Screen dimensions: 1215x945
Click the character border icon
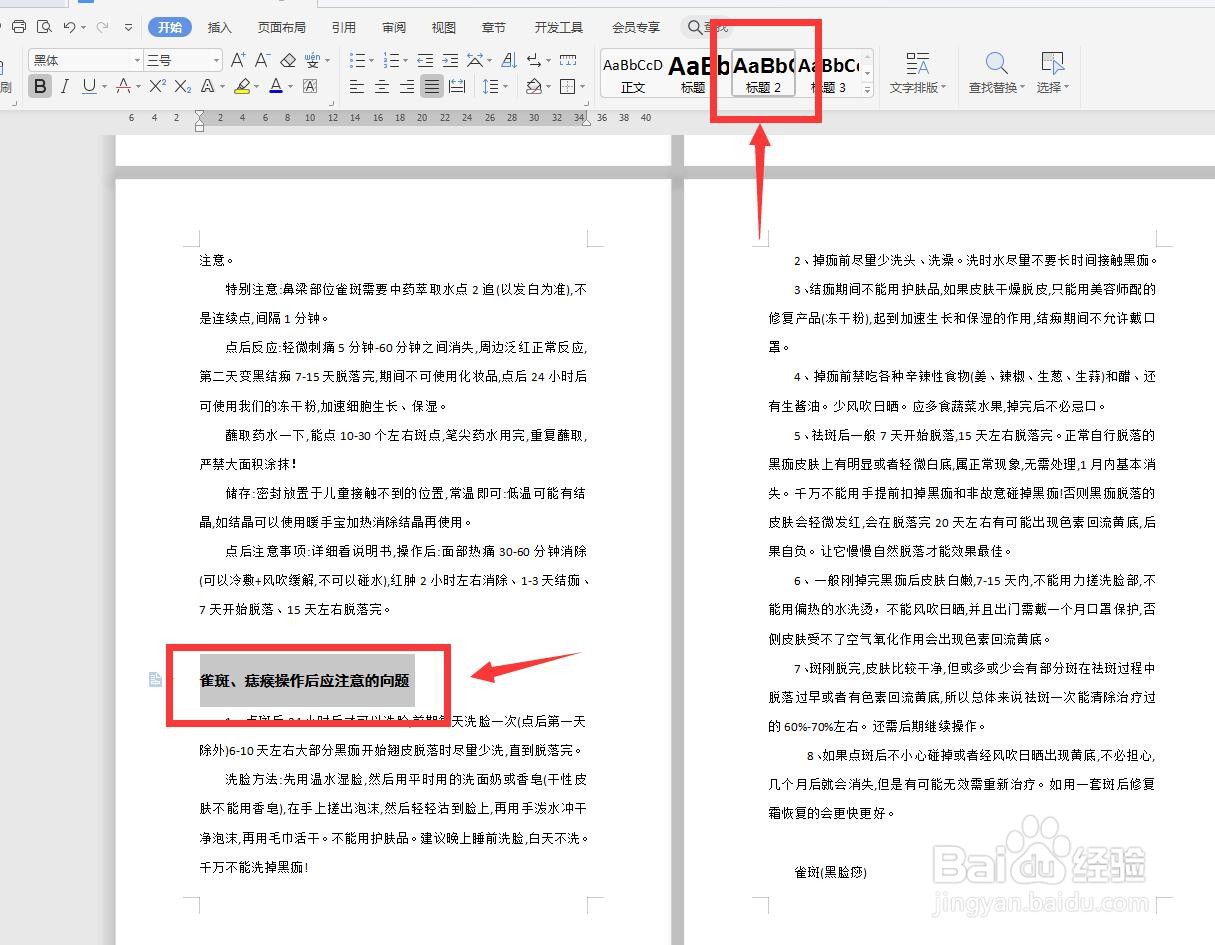[310, 87]
